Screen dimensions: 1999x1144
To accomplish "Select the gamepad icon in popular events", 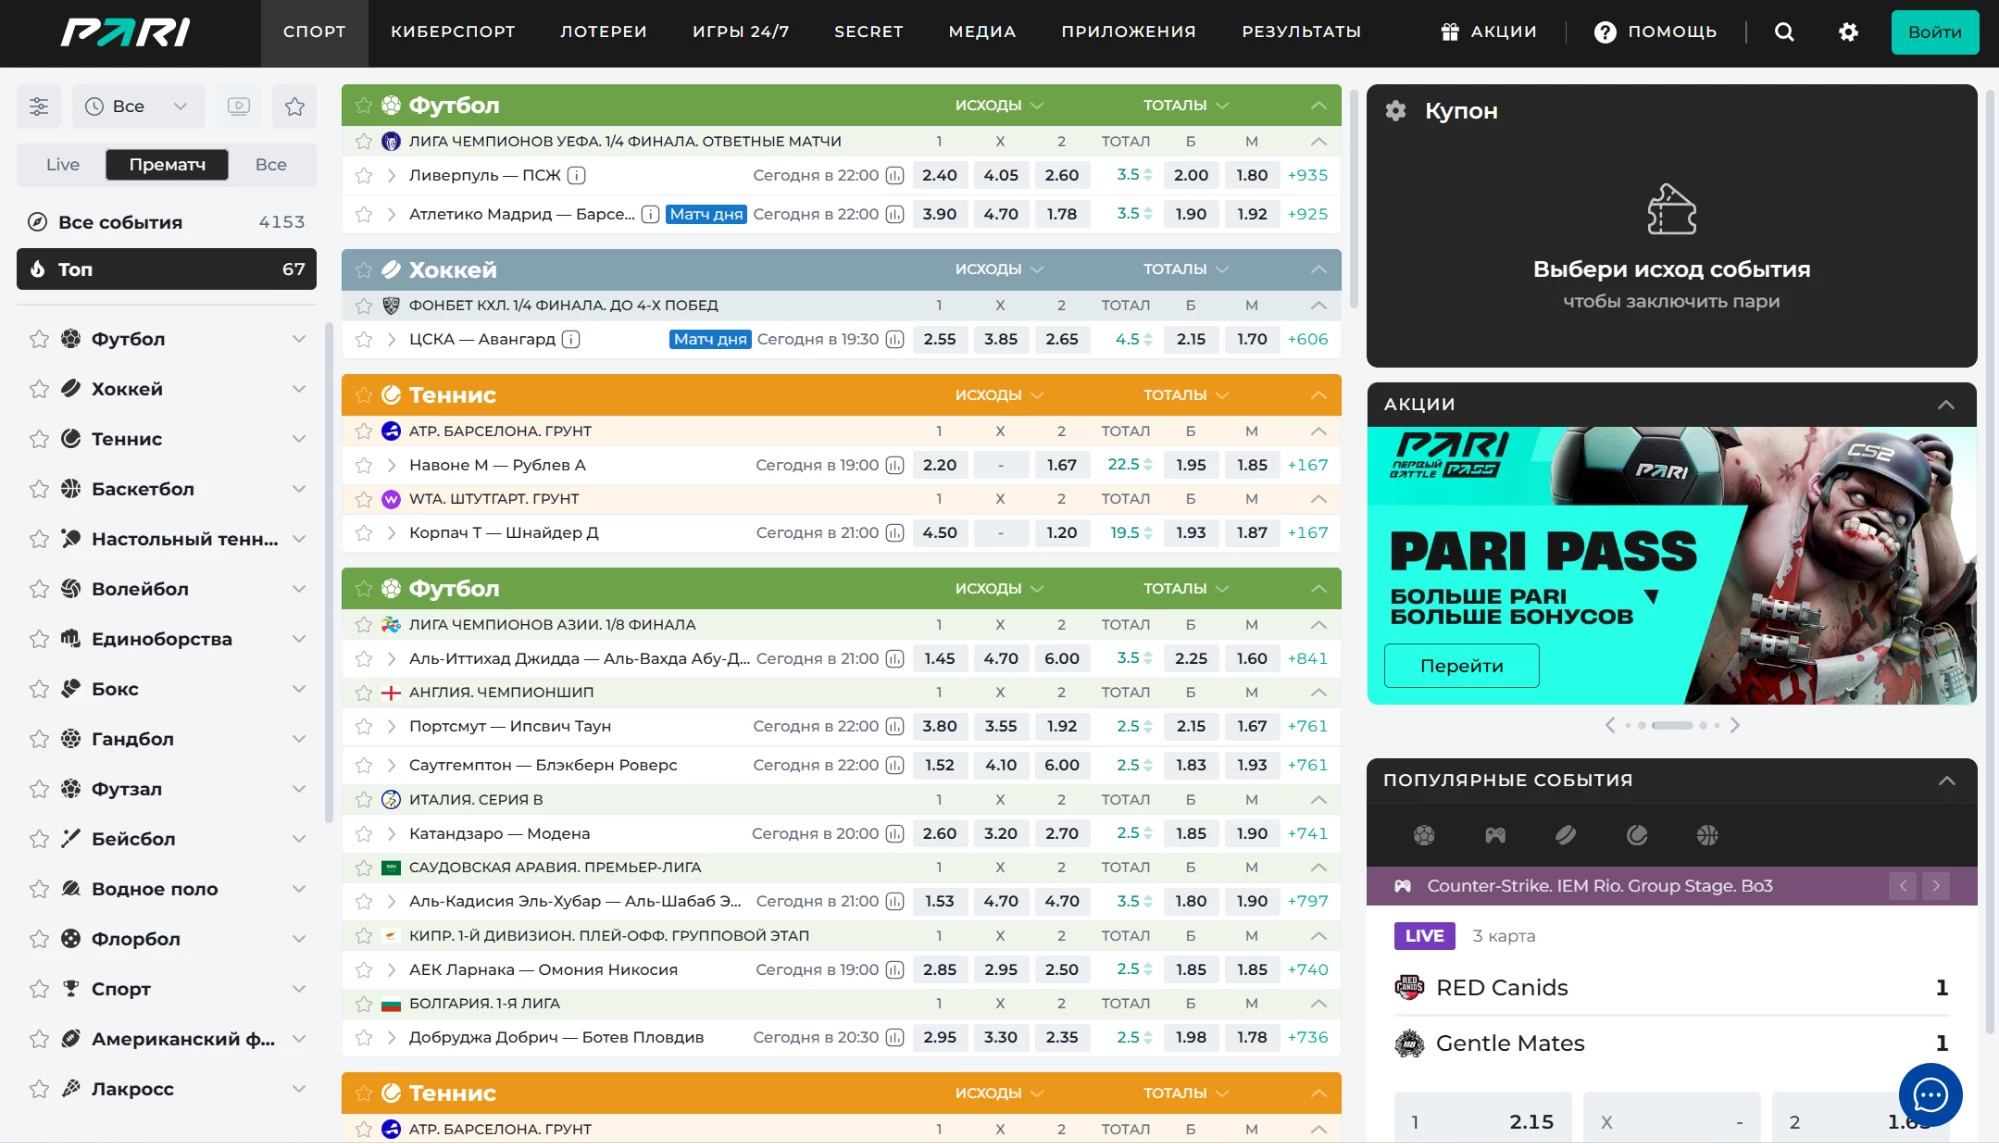I will 1495,835.
